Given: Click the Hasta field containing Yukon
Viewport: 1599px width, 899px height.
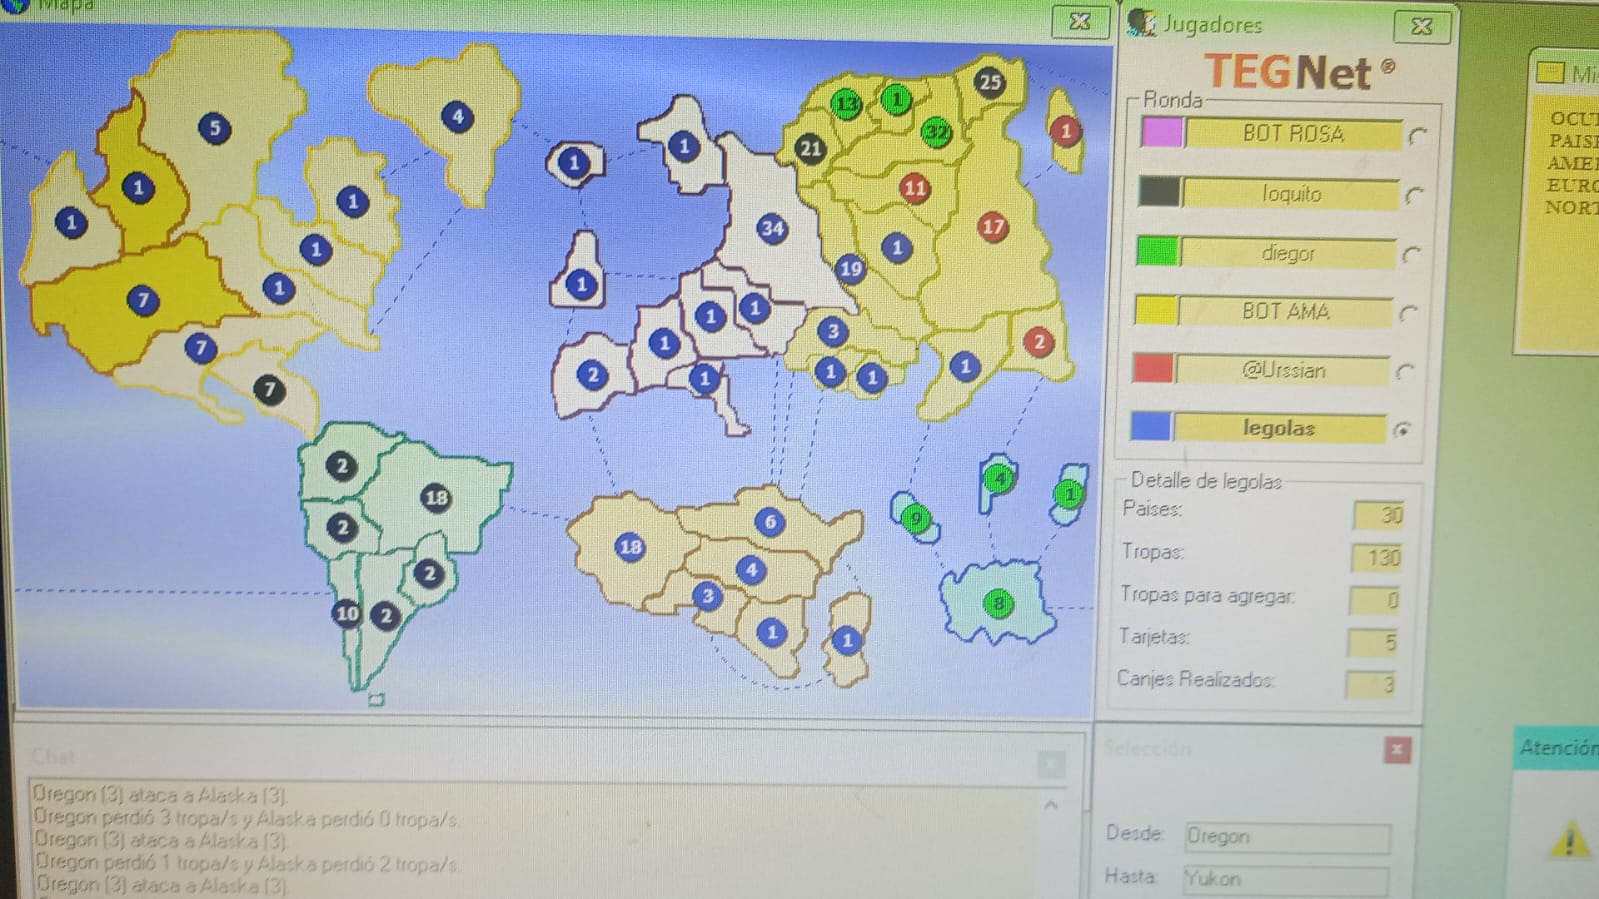Looking at the screenshot, I should click(1285, 880).
